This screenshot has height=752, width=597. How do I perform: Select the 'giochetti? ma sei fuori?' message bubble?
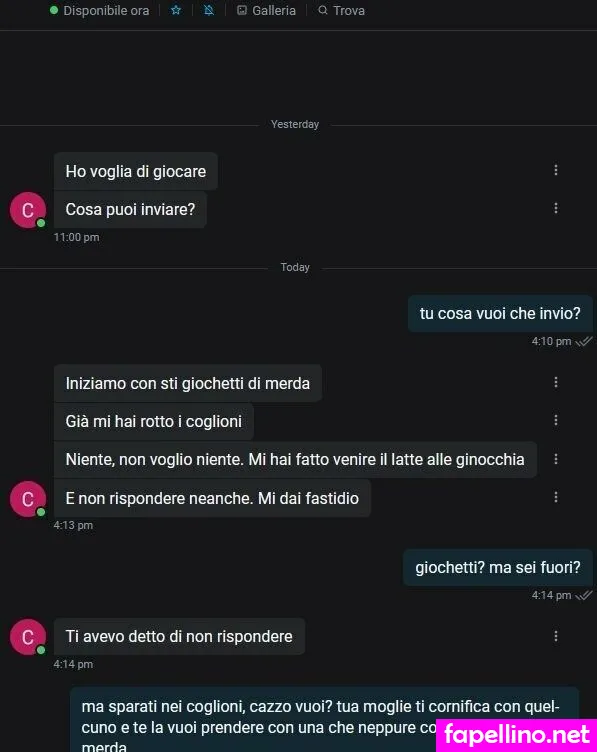(x=498, y=567)
